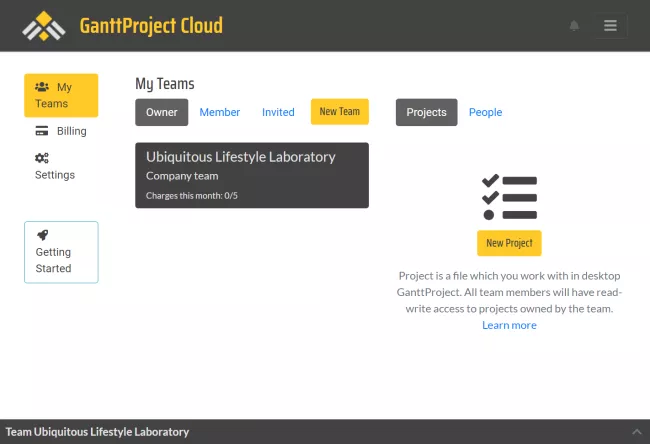This screenshot has width=650, height=444.
Task: Switch to the Member tab
Action: (x=220, y=112)
